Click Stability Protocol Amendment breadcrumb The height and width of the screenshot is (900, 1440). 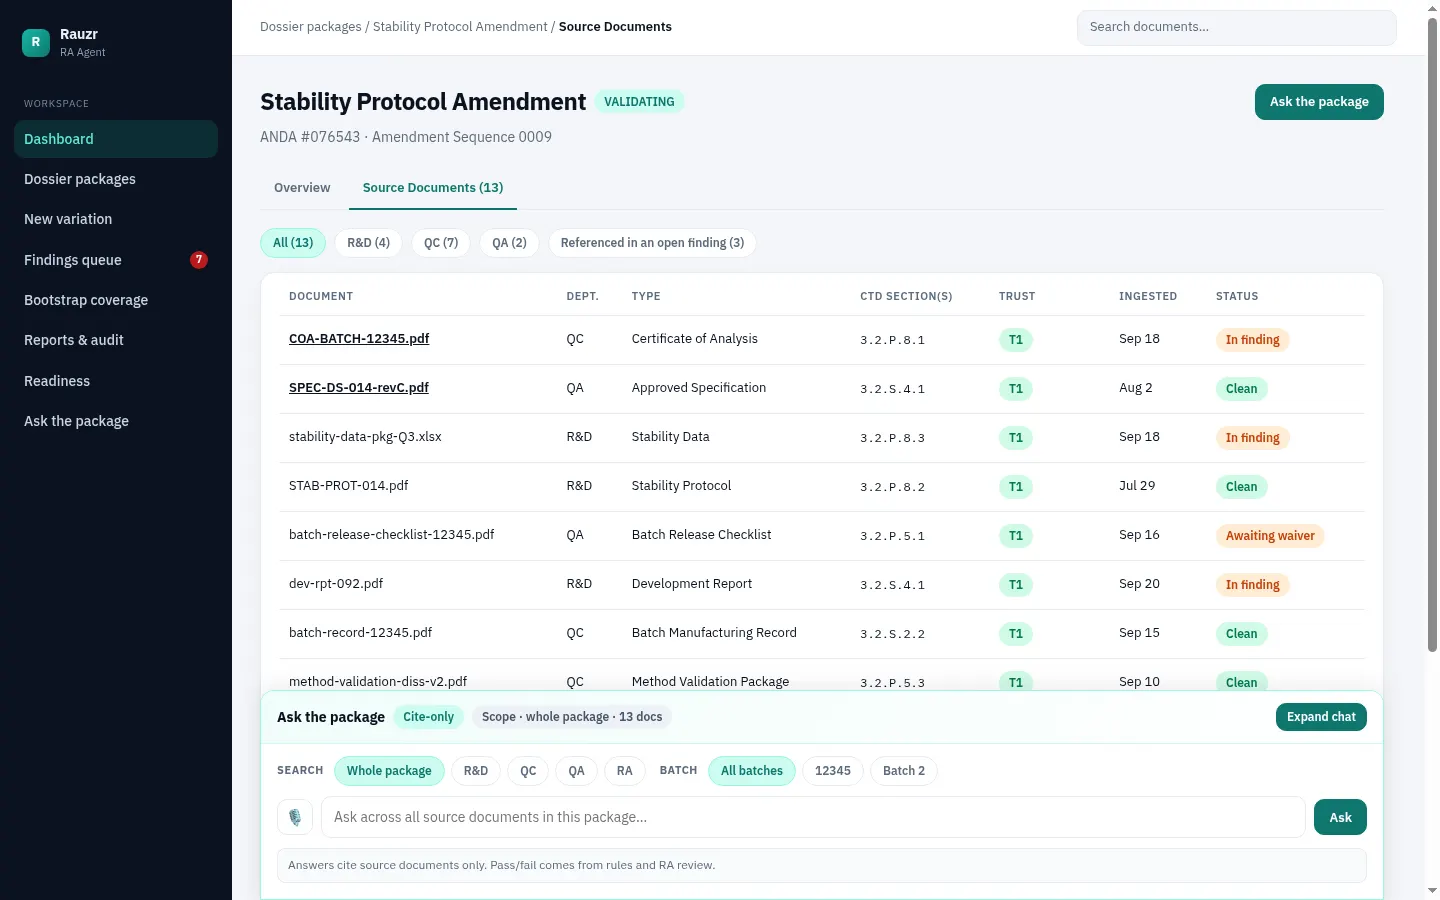point(460,27)
